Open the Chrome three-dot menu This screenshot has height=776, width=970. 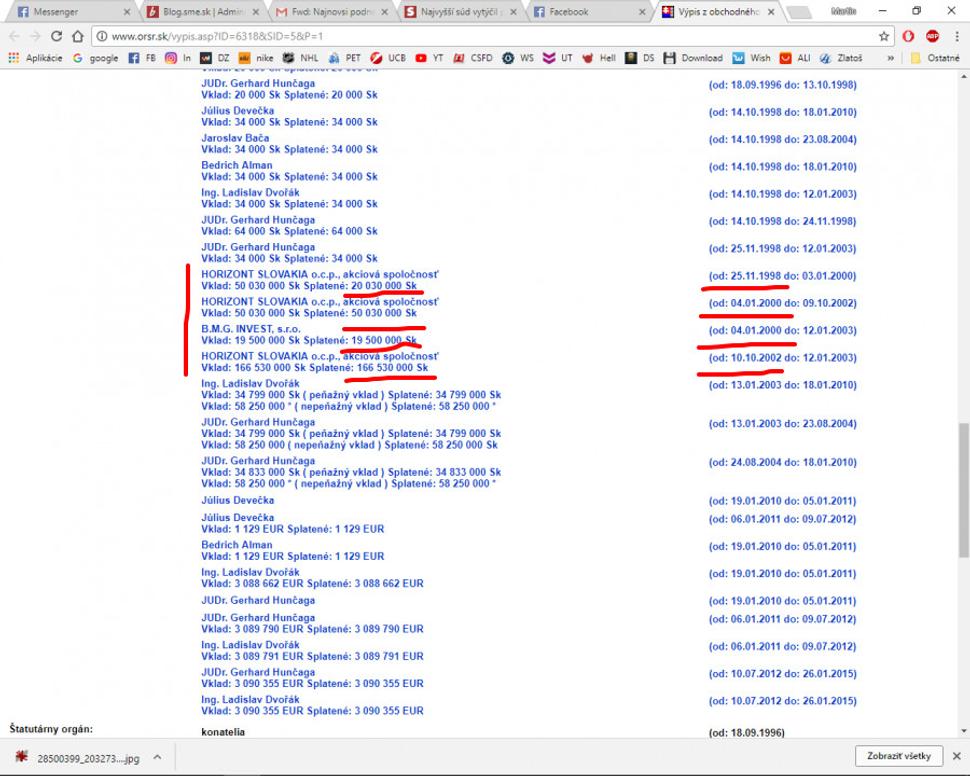(956, 37)
